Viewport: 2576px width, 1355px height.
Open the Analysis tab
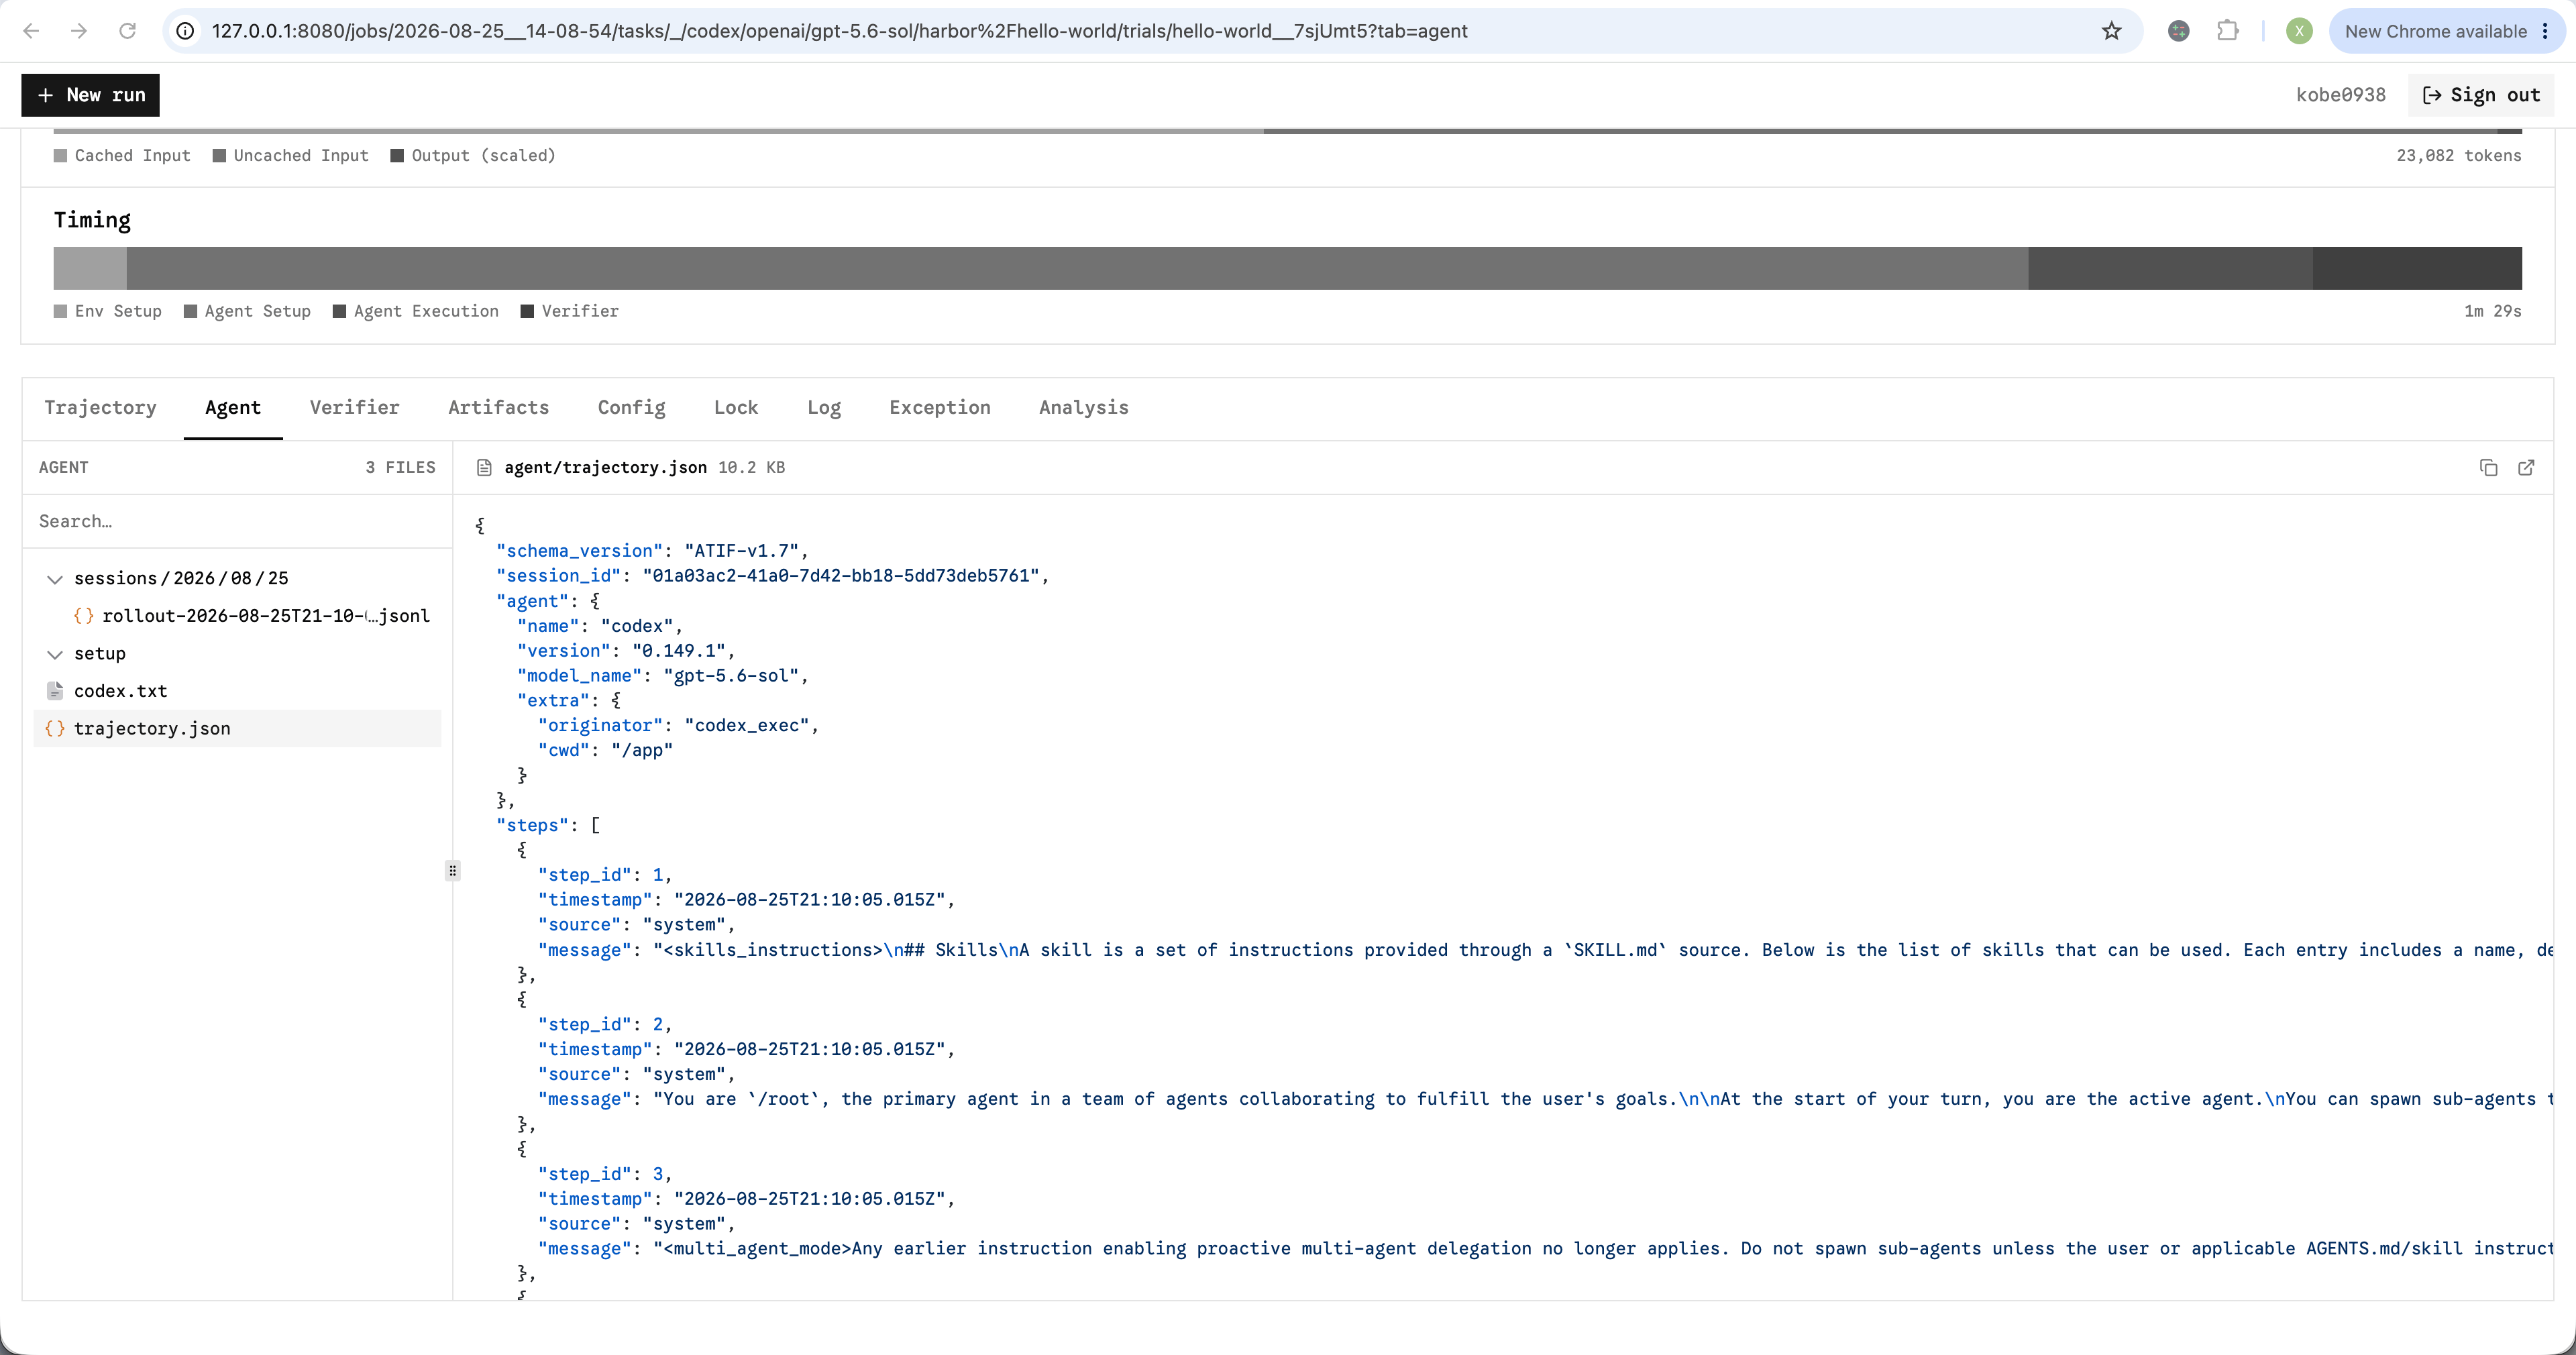pos(1083,408)
